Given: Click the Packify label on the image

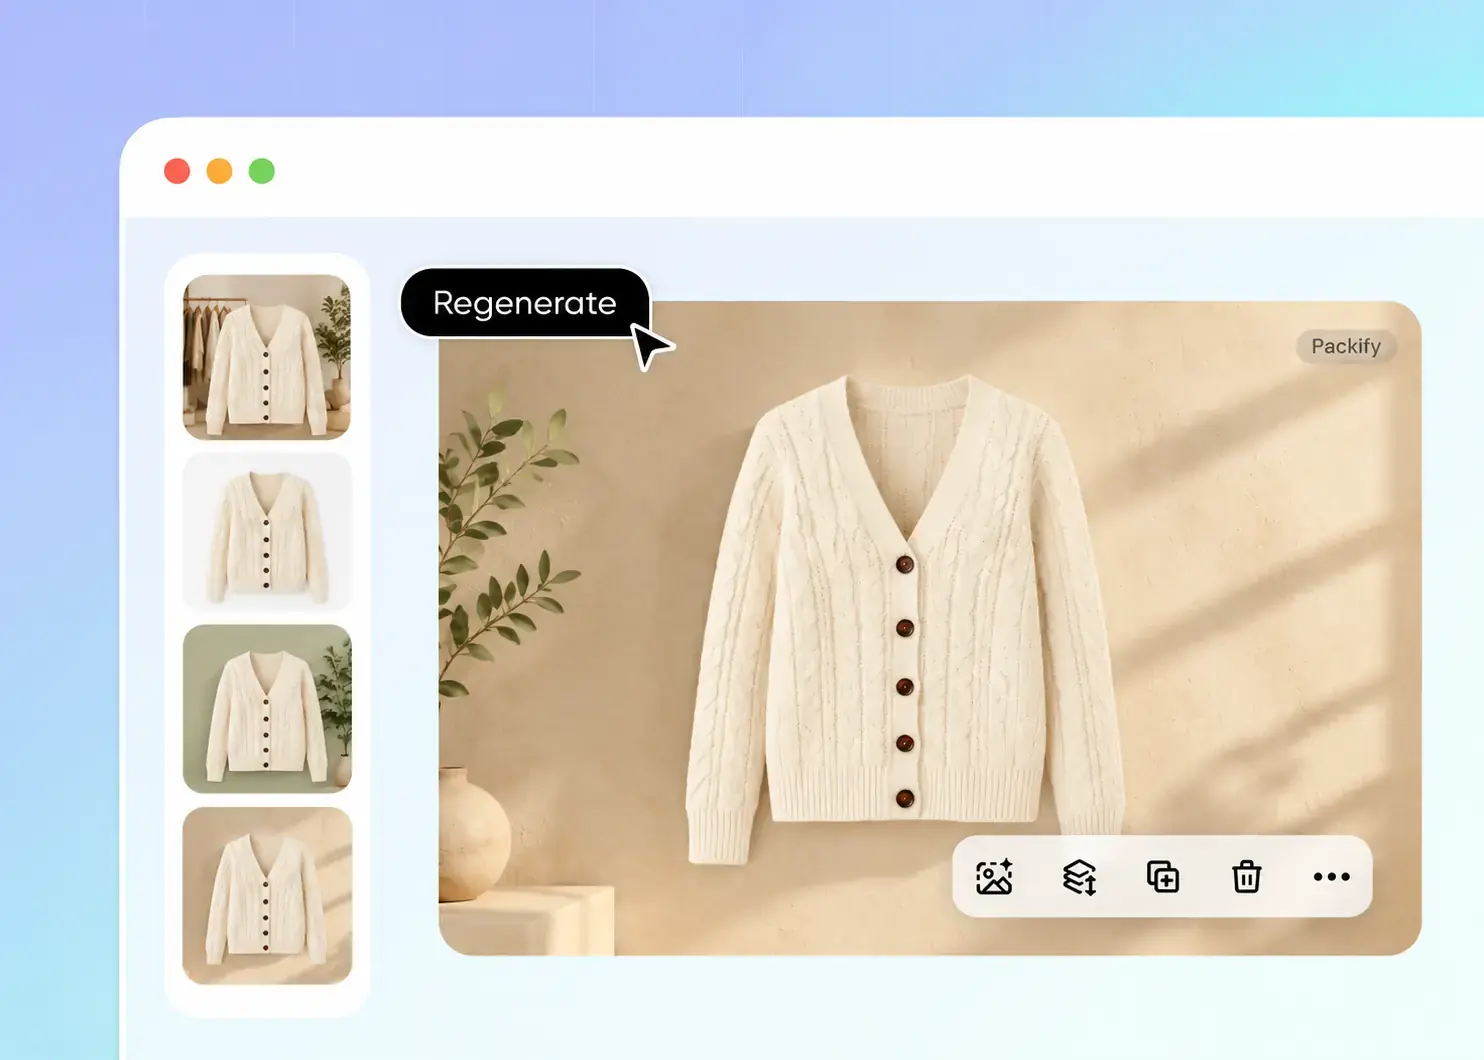Looking at the screenshot, I should pyautogui.click(x=1346, y=346).
